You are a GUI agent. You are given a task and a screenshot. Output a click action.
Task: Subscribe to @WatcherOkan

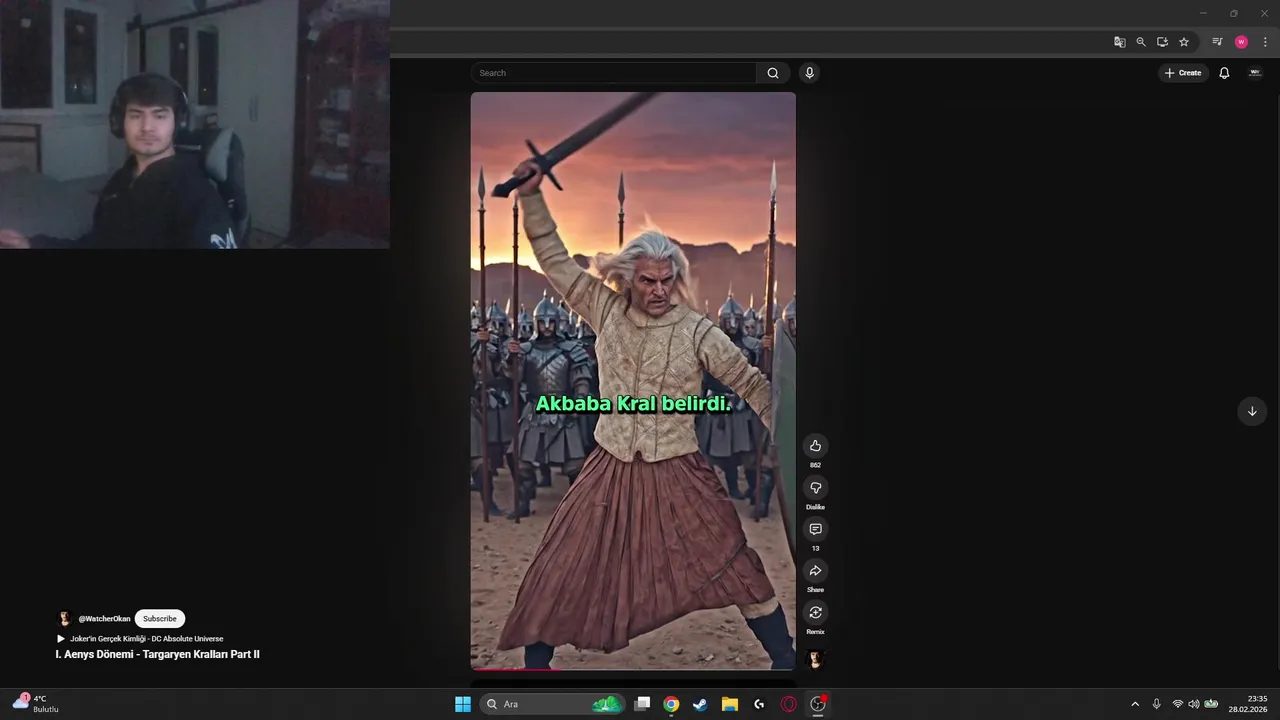pos(160,619)
